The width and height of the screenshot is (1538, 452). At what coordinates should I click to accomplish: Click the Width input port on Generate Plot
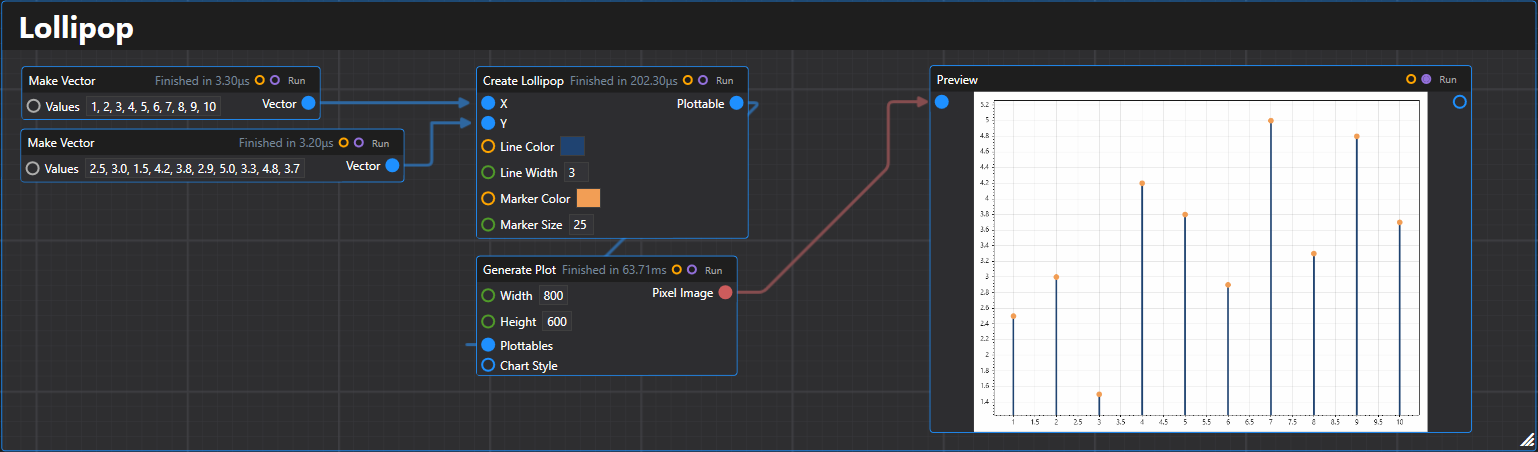488,296
